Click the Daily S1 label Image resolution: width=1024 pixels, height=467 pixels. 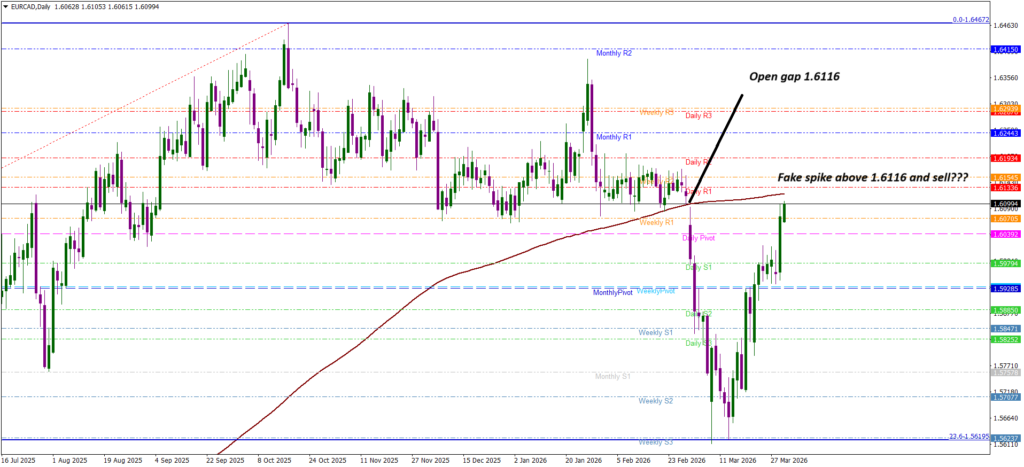pyautogui.click(x=698, y=268)
